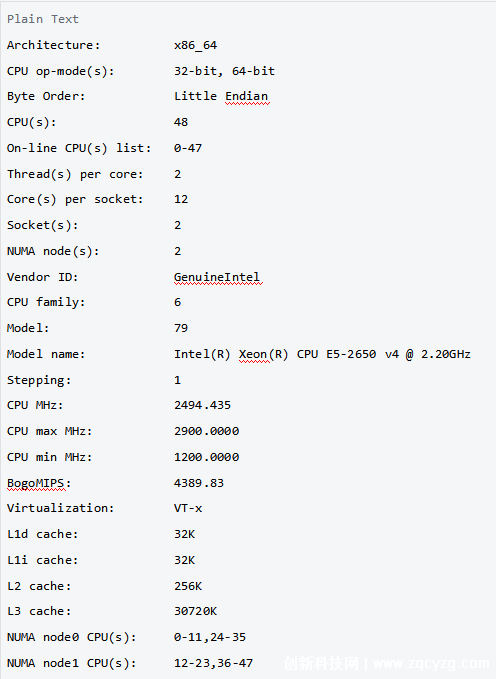Click the BogoMIPS label

(x=36, y=483)
